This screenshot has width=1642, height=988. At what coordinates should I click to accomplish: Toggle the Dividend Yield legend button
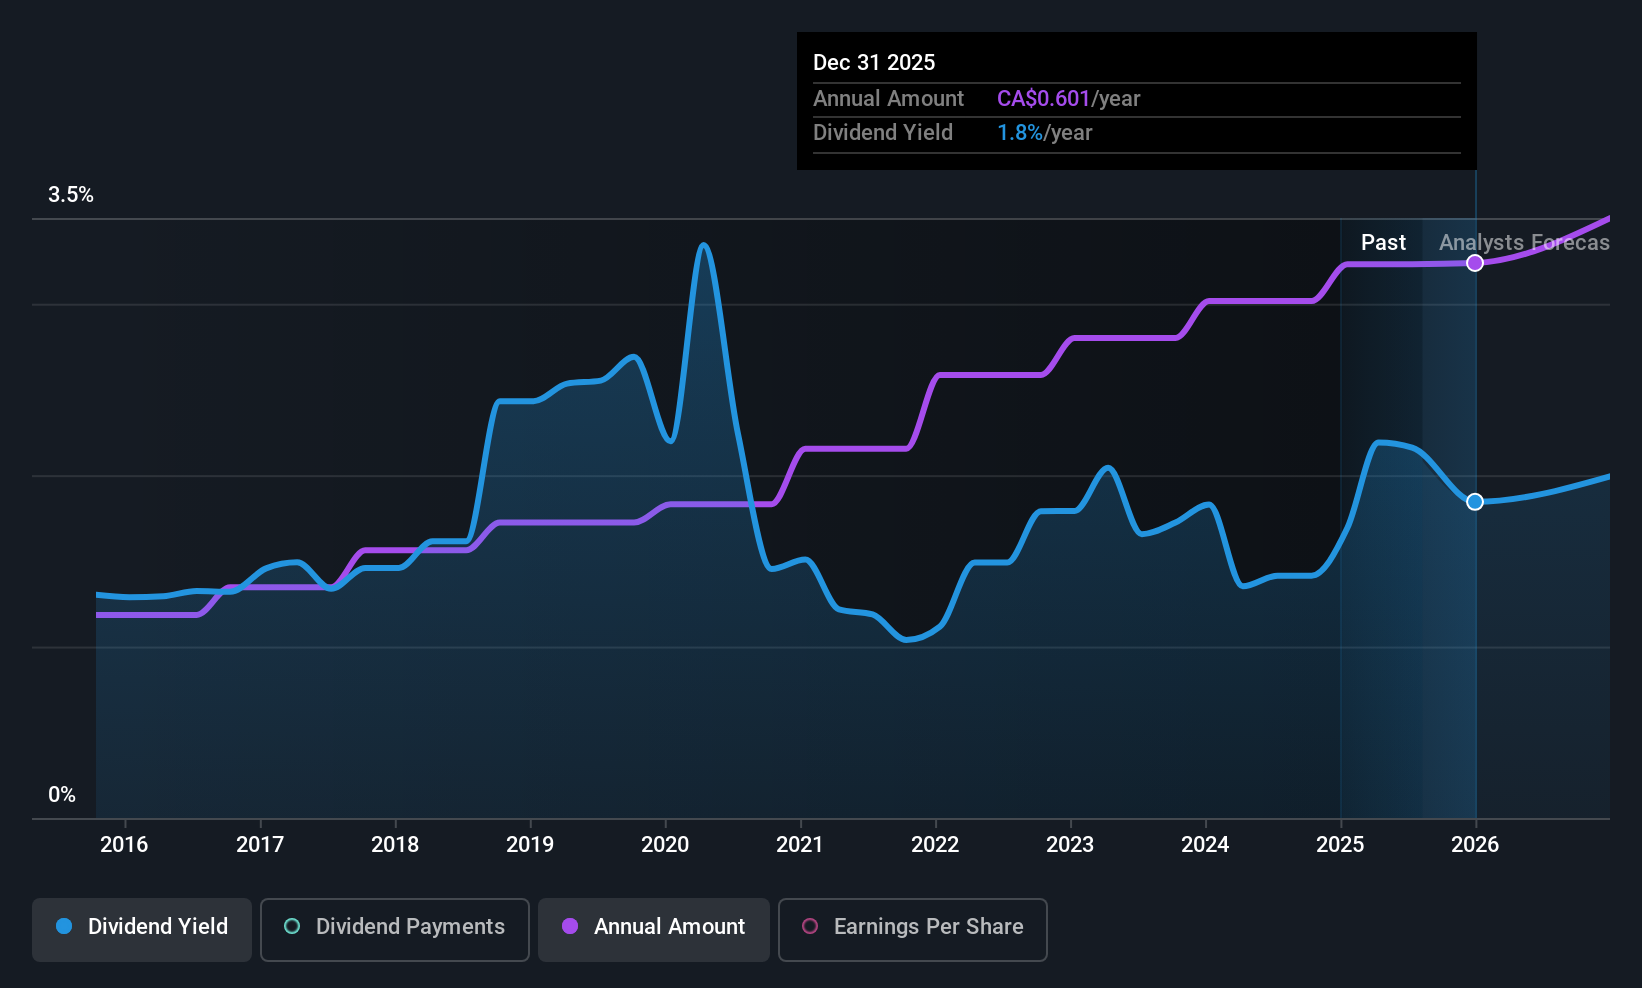pos(142,929)
